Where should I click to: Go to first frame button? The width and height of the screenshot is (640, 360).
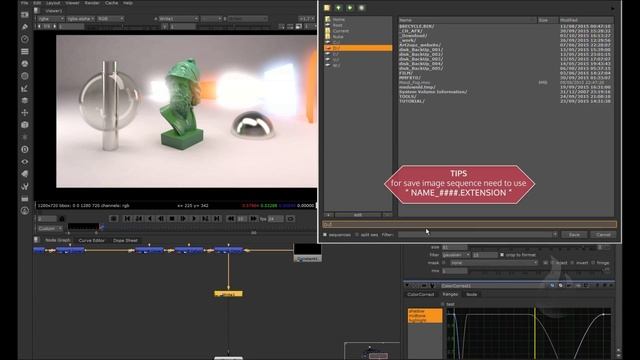127,219
